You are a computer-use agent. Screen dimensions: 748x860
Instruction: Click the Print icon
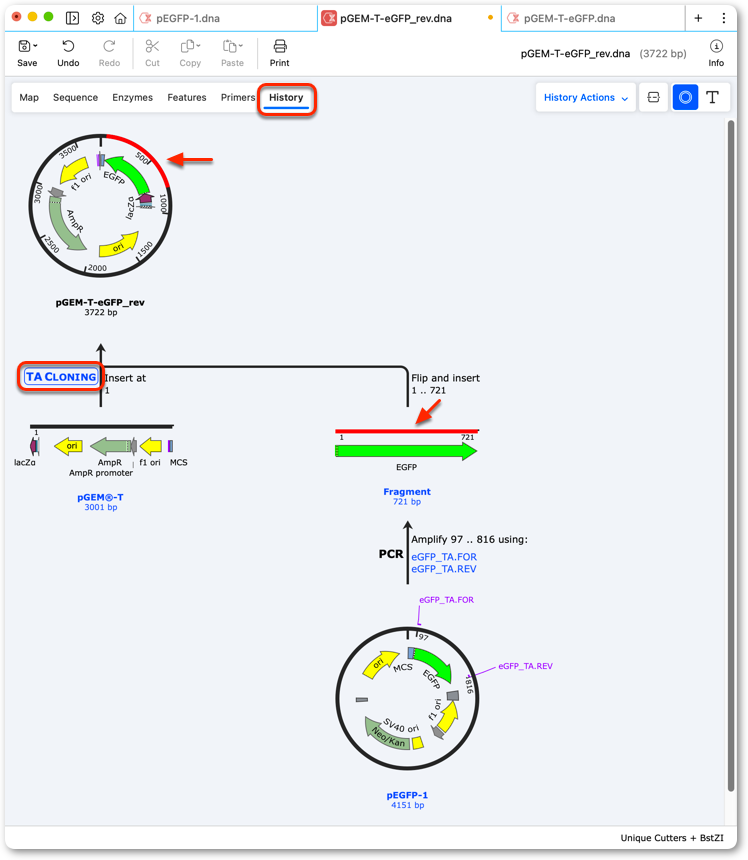pyautogui.click(x=280, y=46)
